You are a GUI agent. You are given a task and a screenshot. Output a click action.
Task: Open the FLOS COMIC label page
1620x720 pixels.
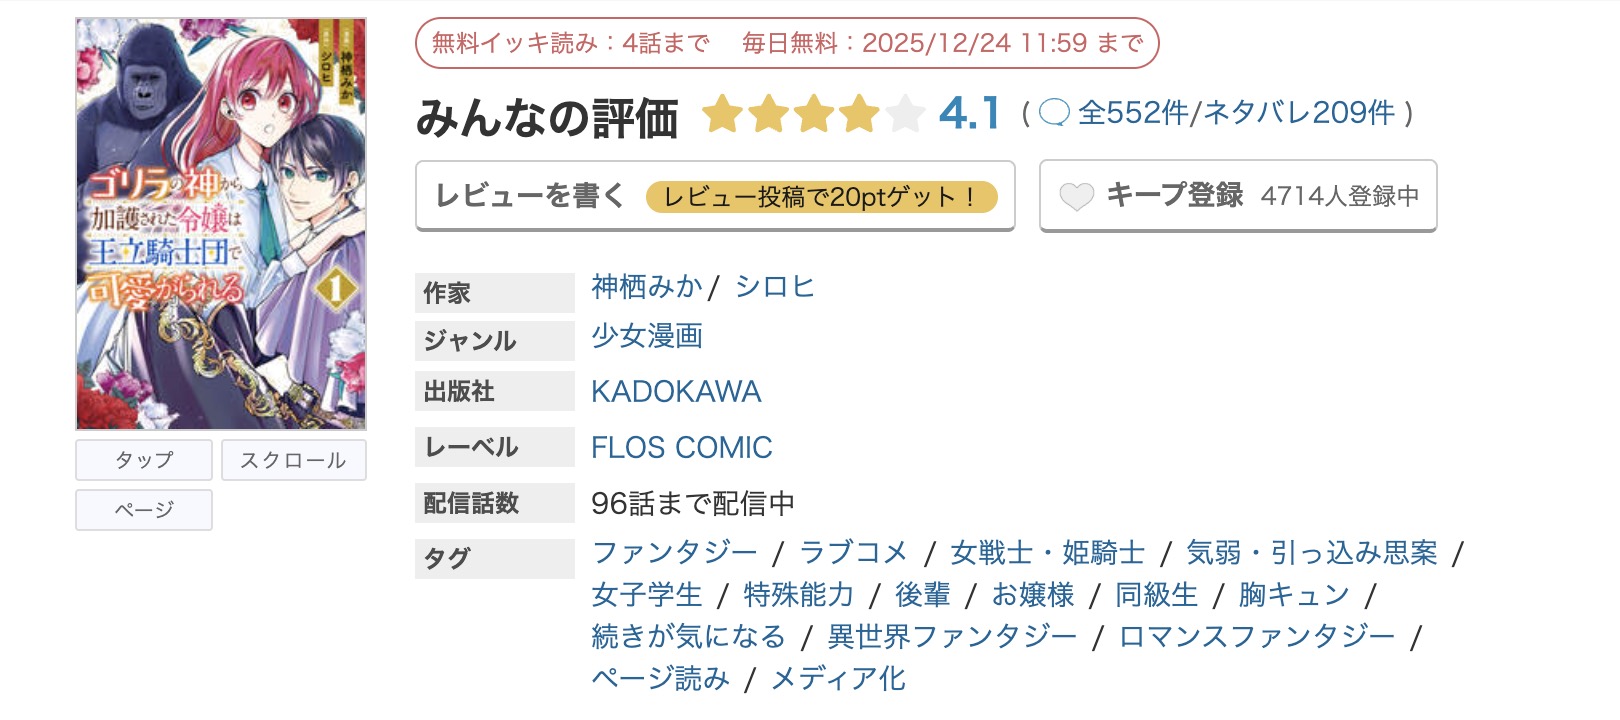[x=682, y=447]
